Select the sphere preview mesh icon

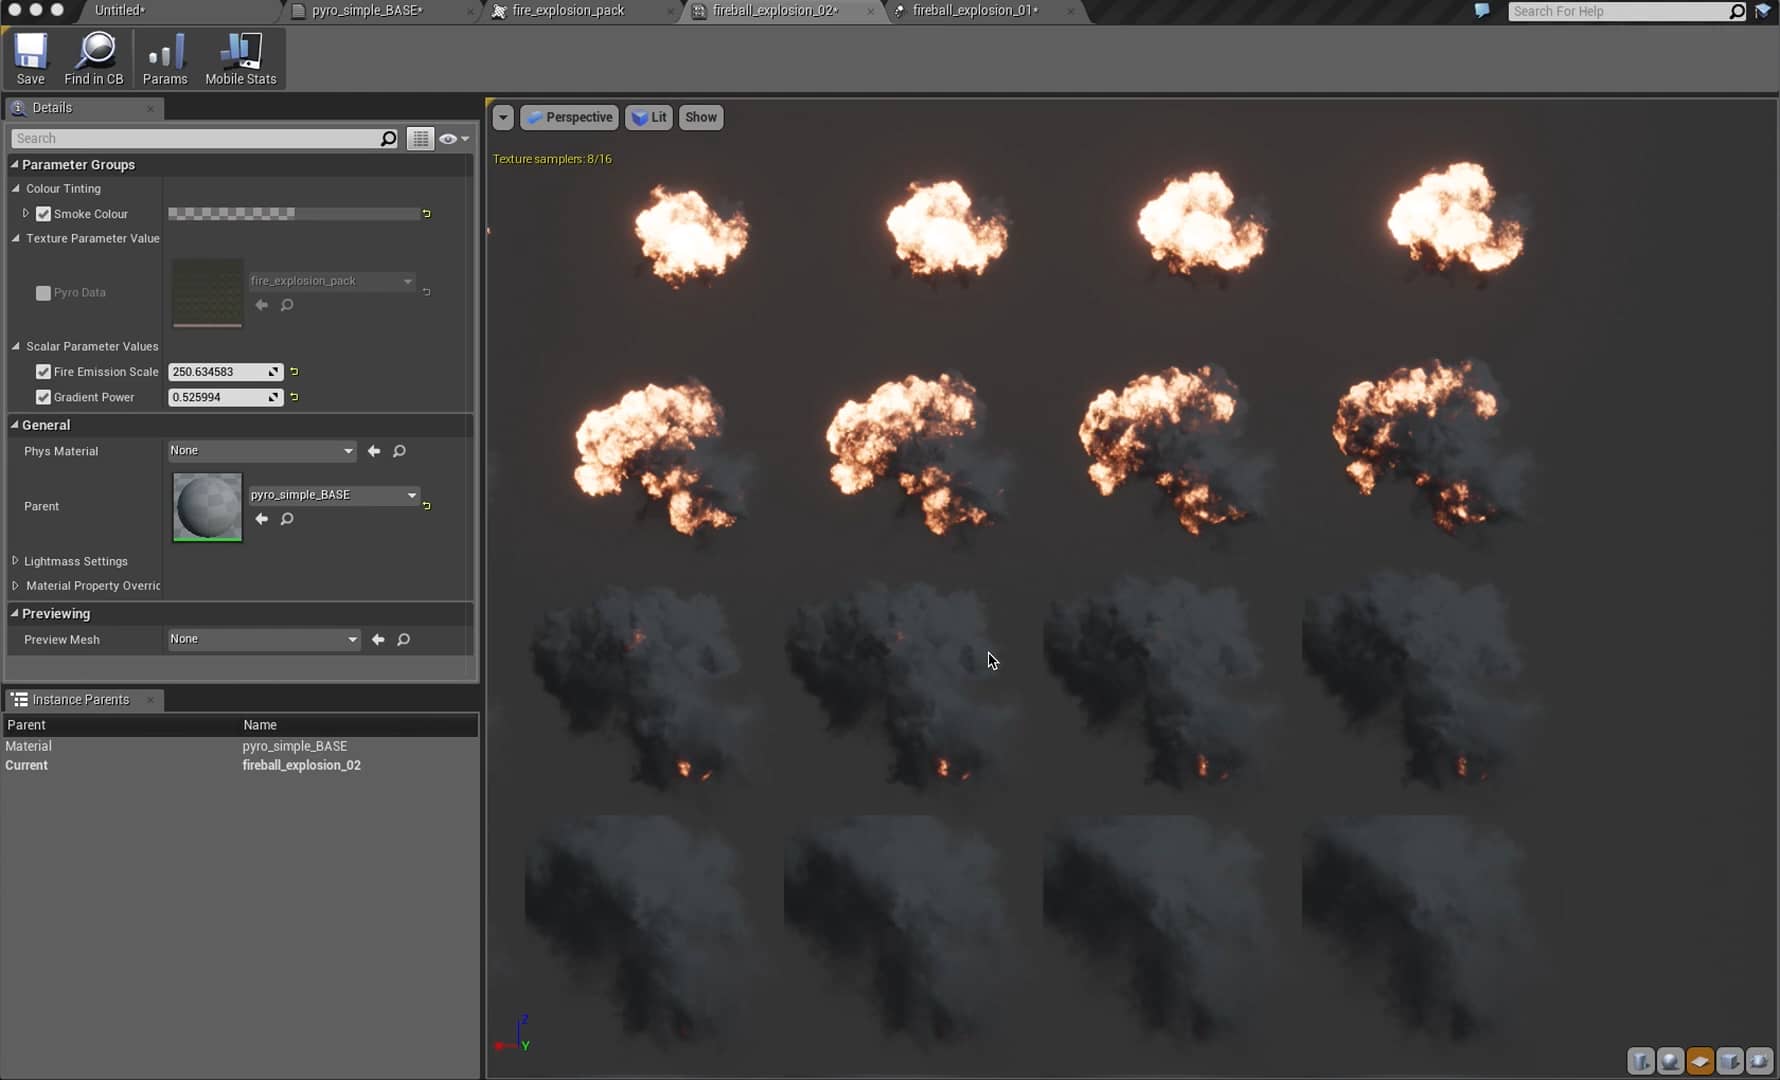tap(1670, 1062)
